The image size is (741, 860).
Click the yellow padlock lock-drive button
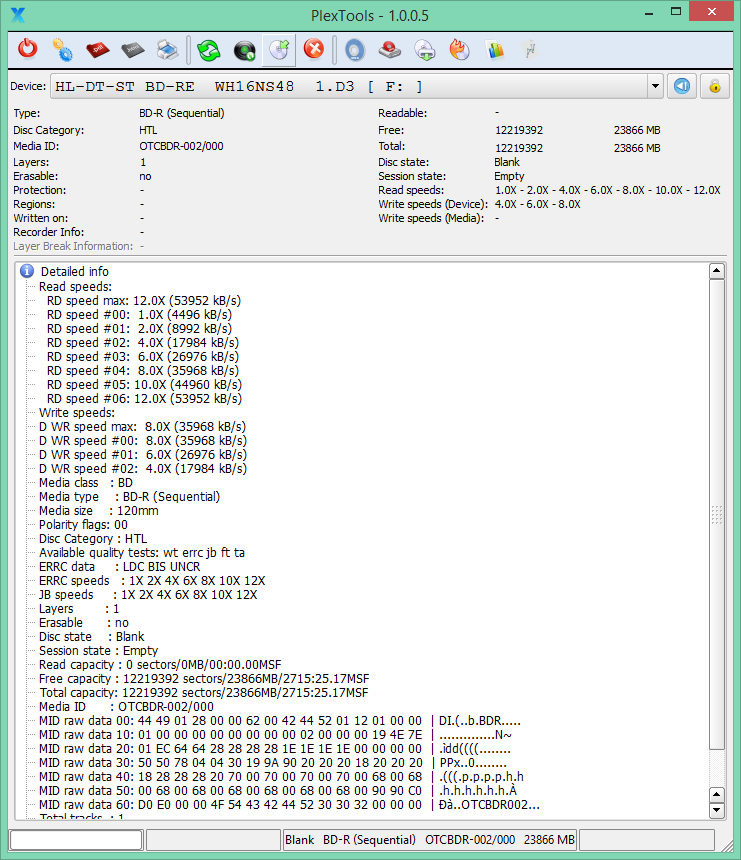[x=715, y=86]
